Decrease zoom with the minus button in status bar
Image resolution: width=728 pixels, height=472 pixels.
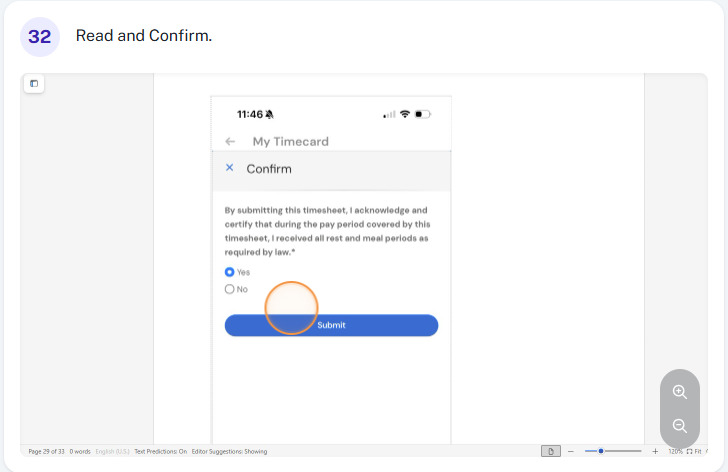tap(571, 451)
